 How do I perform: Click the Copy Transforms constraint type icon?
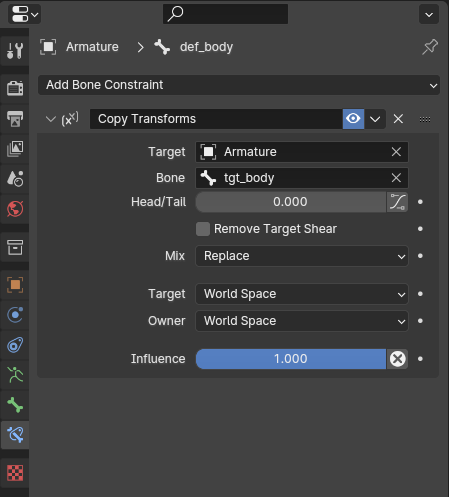[x=70, y=119]
